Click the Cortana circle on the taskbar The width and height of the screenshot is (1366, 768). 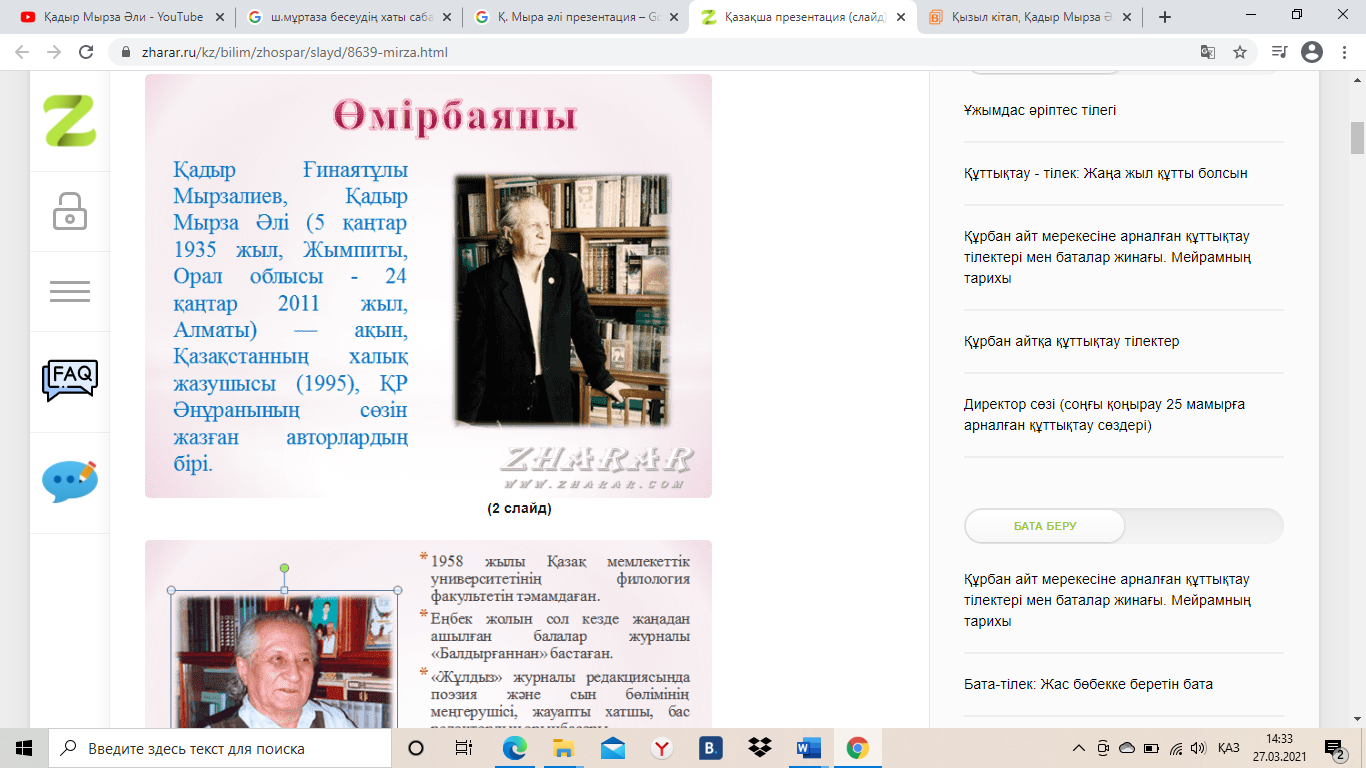point(416,748)
